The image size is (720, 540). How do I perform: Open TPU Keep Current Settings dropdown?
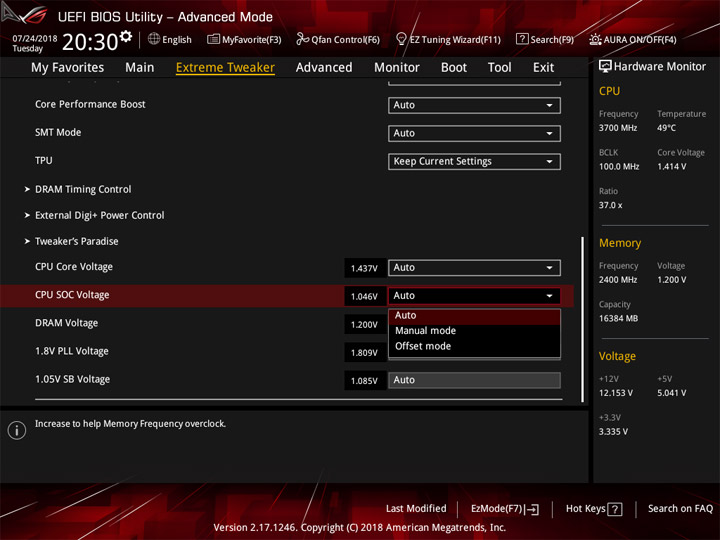pos(474,161)
